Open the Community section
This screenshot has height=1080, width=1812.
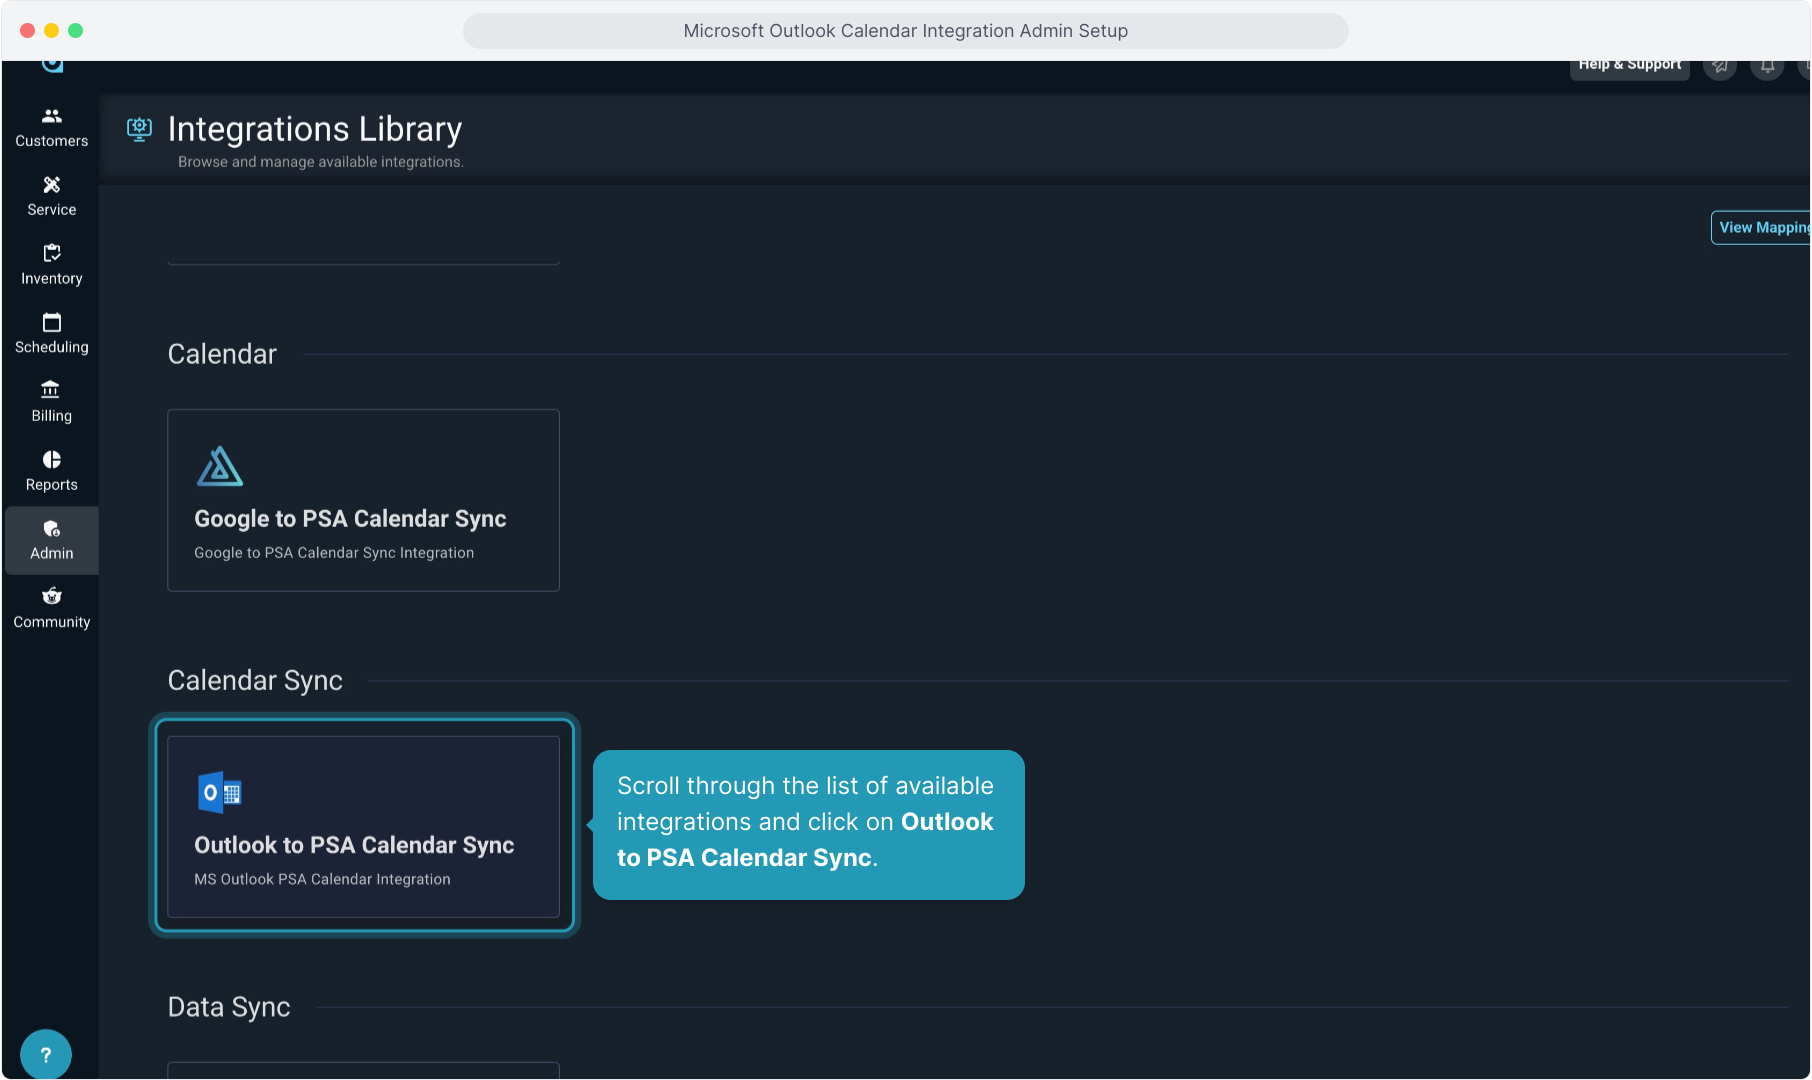pos(51,608)
